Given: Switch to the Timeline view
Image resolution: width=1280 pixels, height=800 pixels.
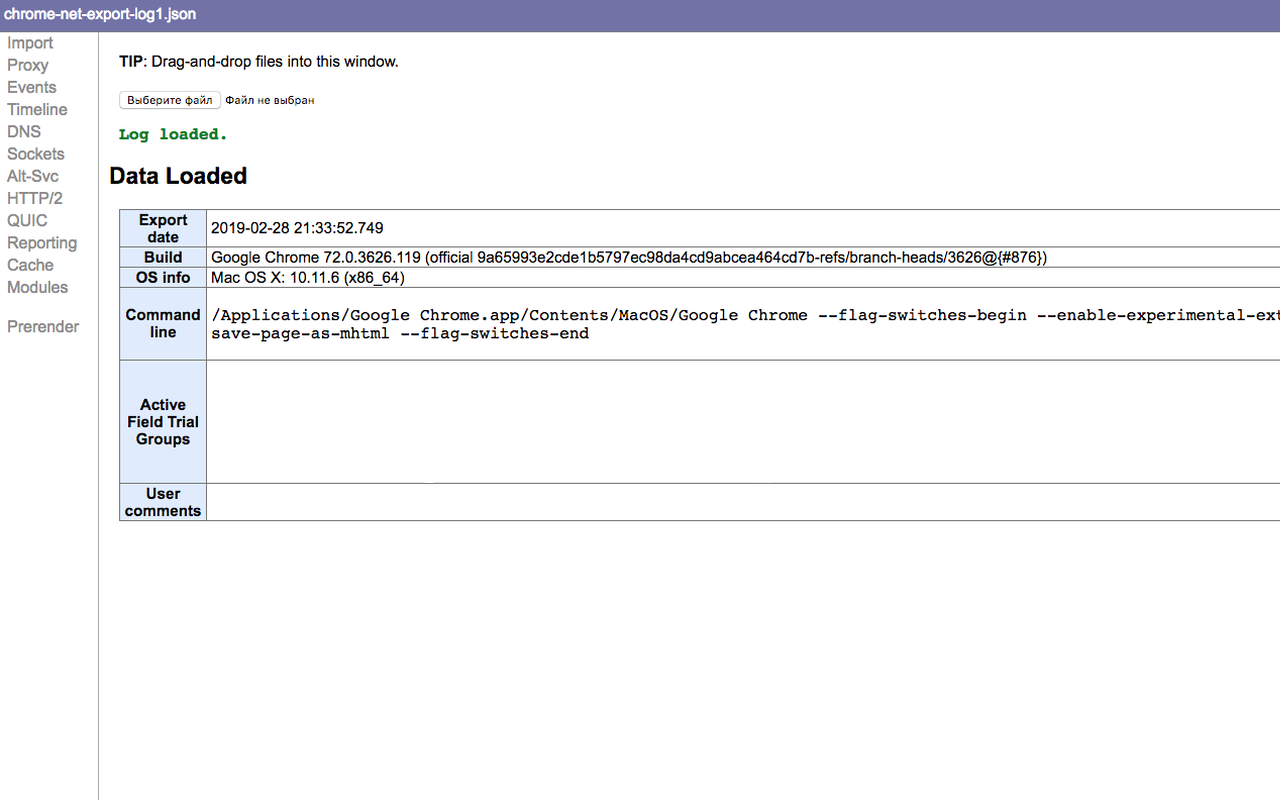Looking at the screenshot, I should pos(36,109).
